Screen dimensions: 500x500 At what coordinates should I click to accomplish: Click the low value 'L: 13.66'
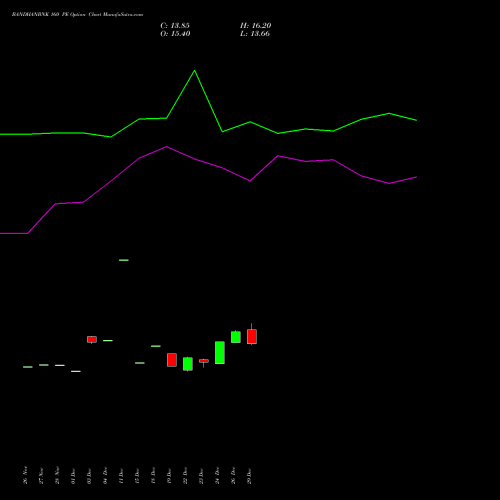point(255,34)
